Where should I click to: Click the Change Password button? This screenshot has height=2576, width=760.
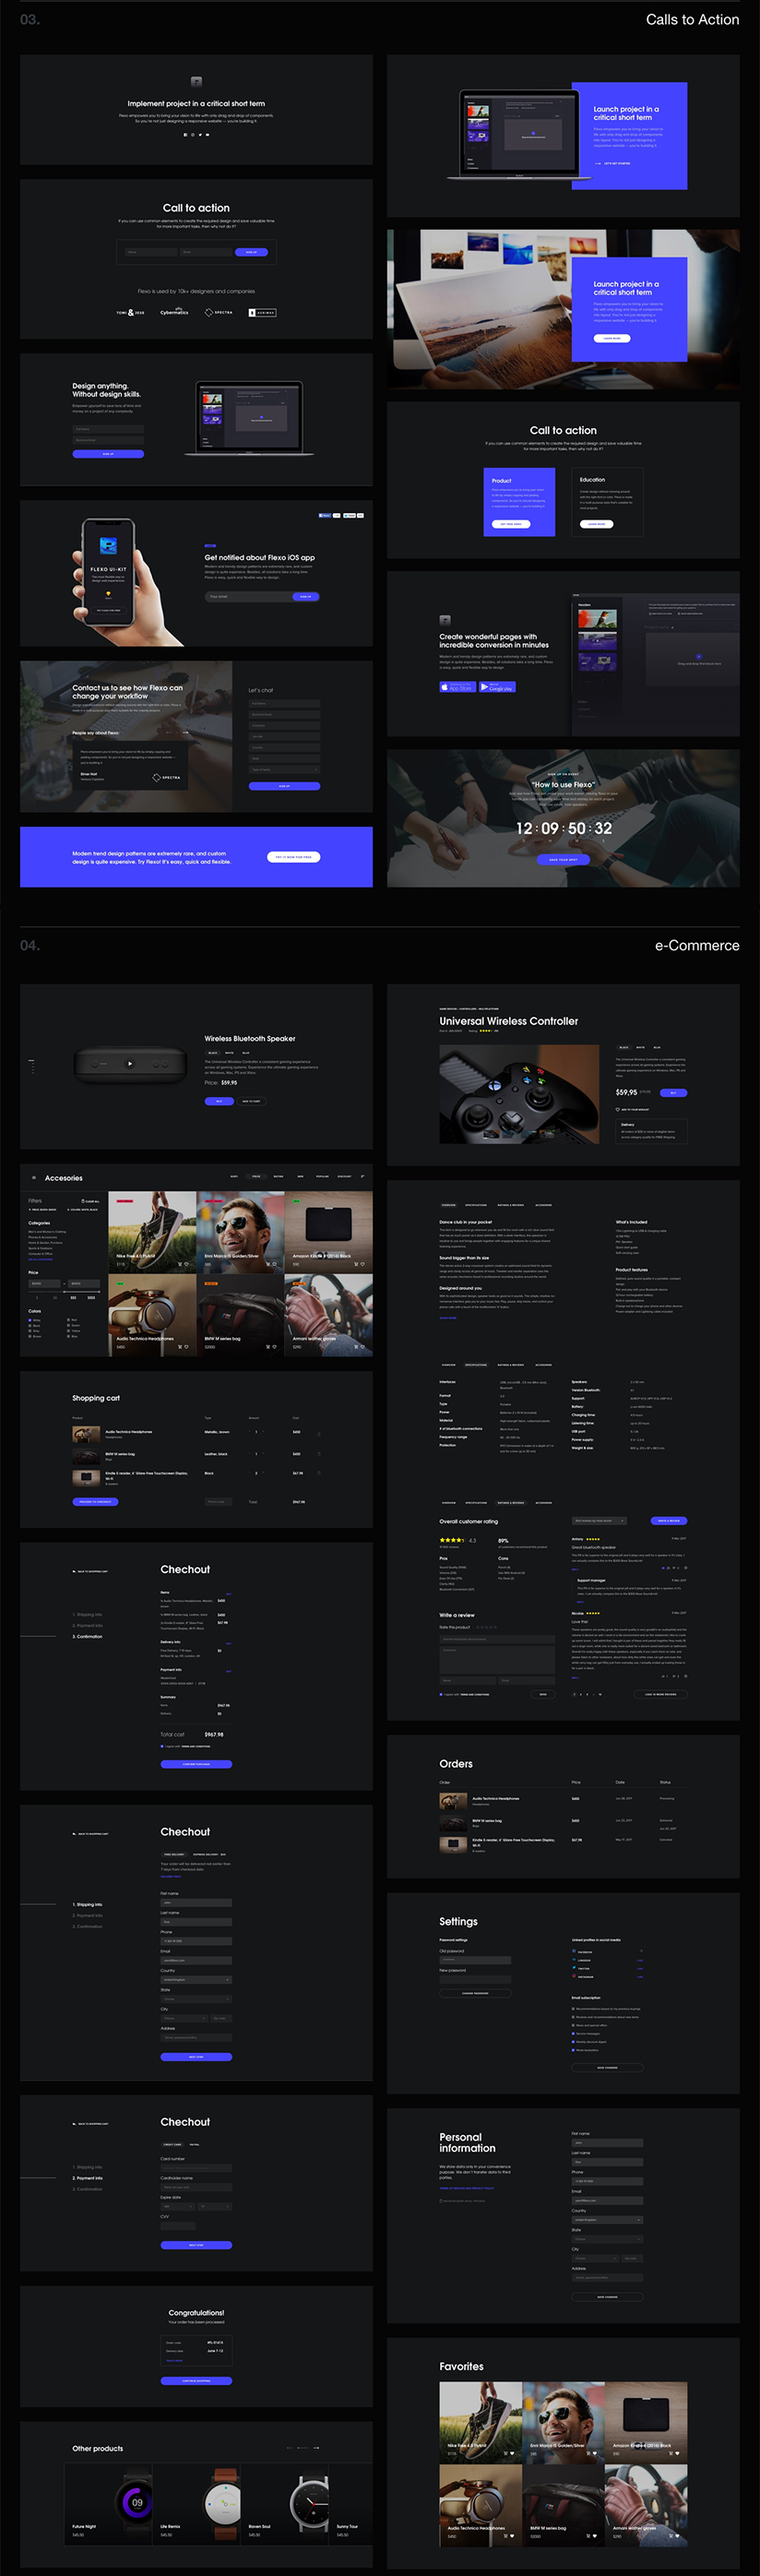click(475, 1993)
